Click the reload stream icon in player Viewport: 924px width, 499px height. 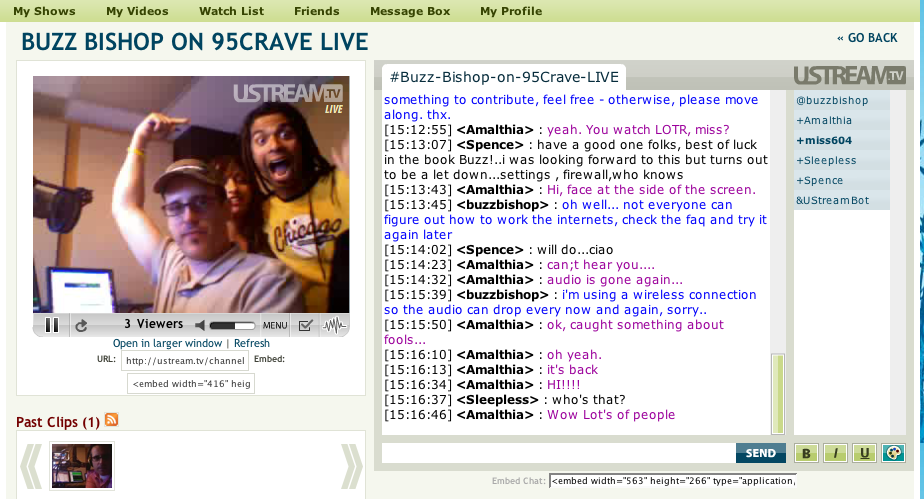pos(81,325)
